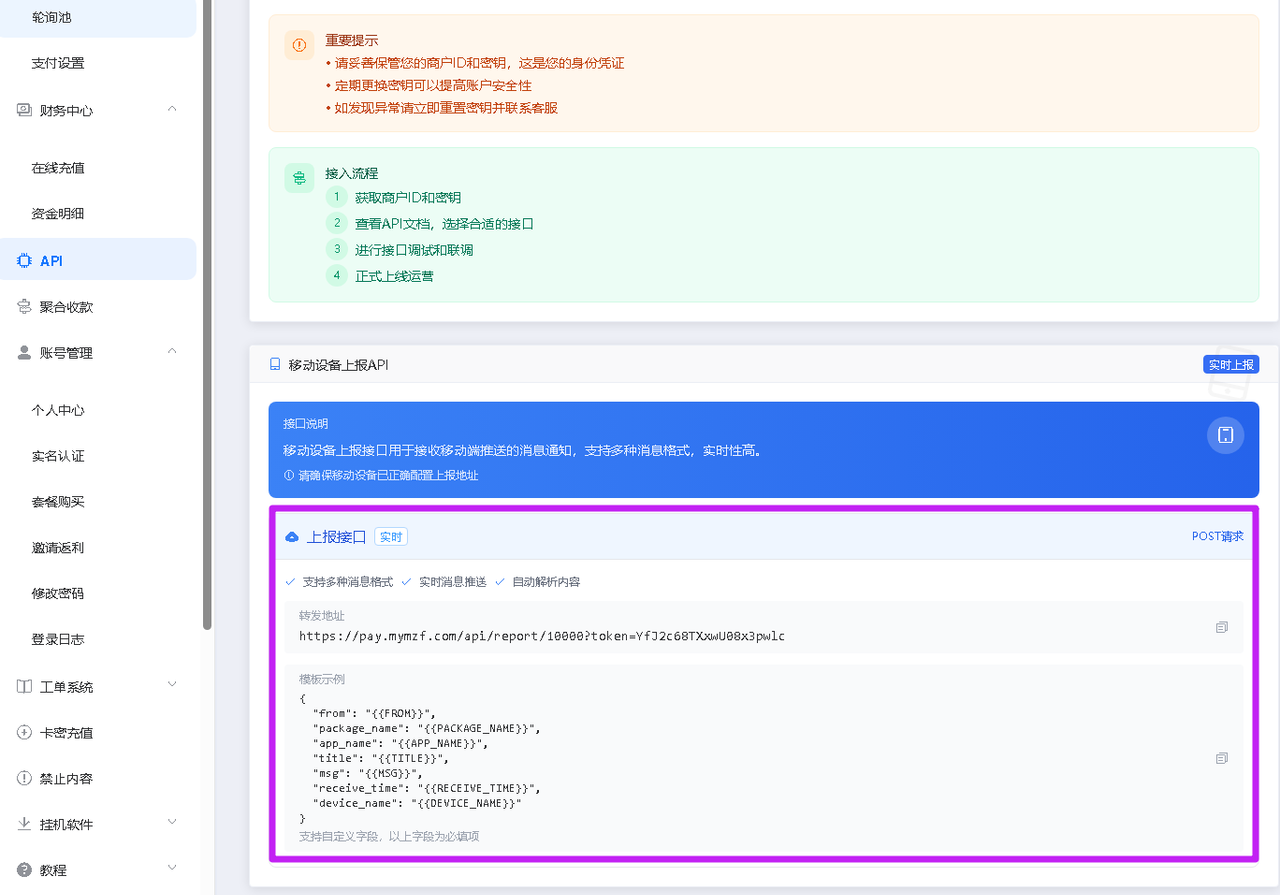
Task: Click the warning icon in 重要提示 box
Action: coord(298,44)
